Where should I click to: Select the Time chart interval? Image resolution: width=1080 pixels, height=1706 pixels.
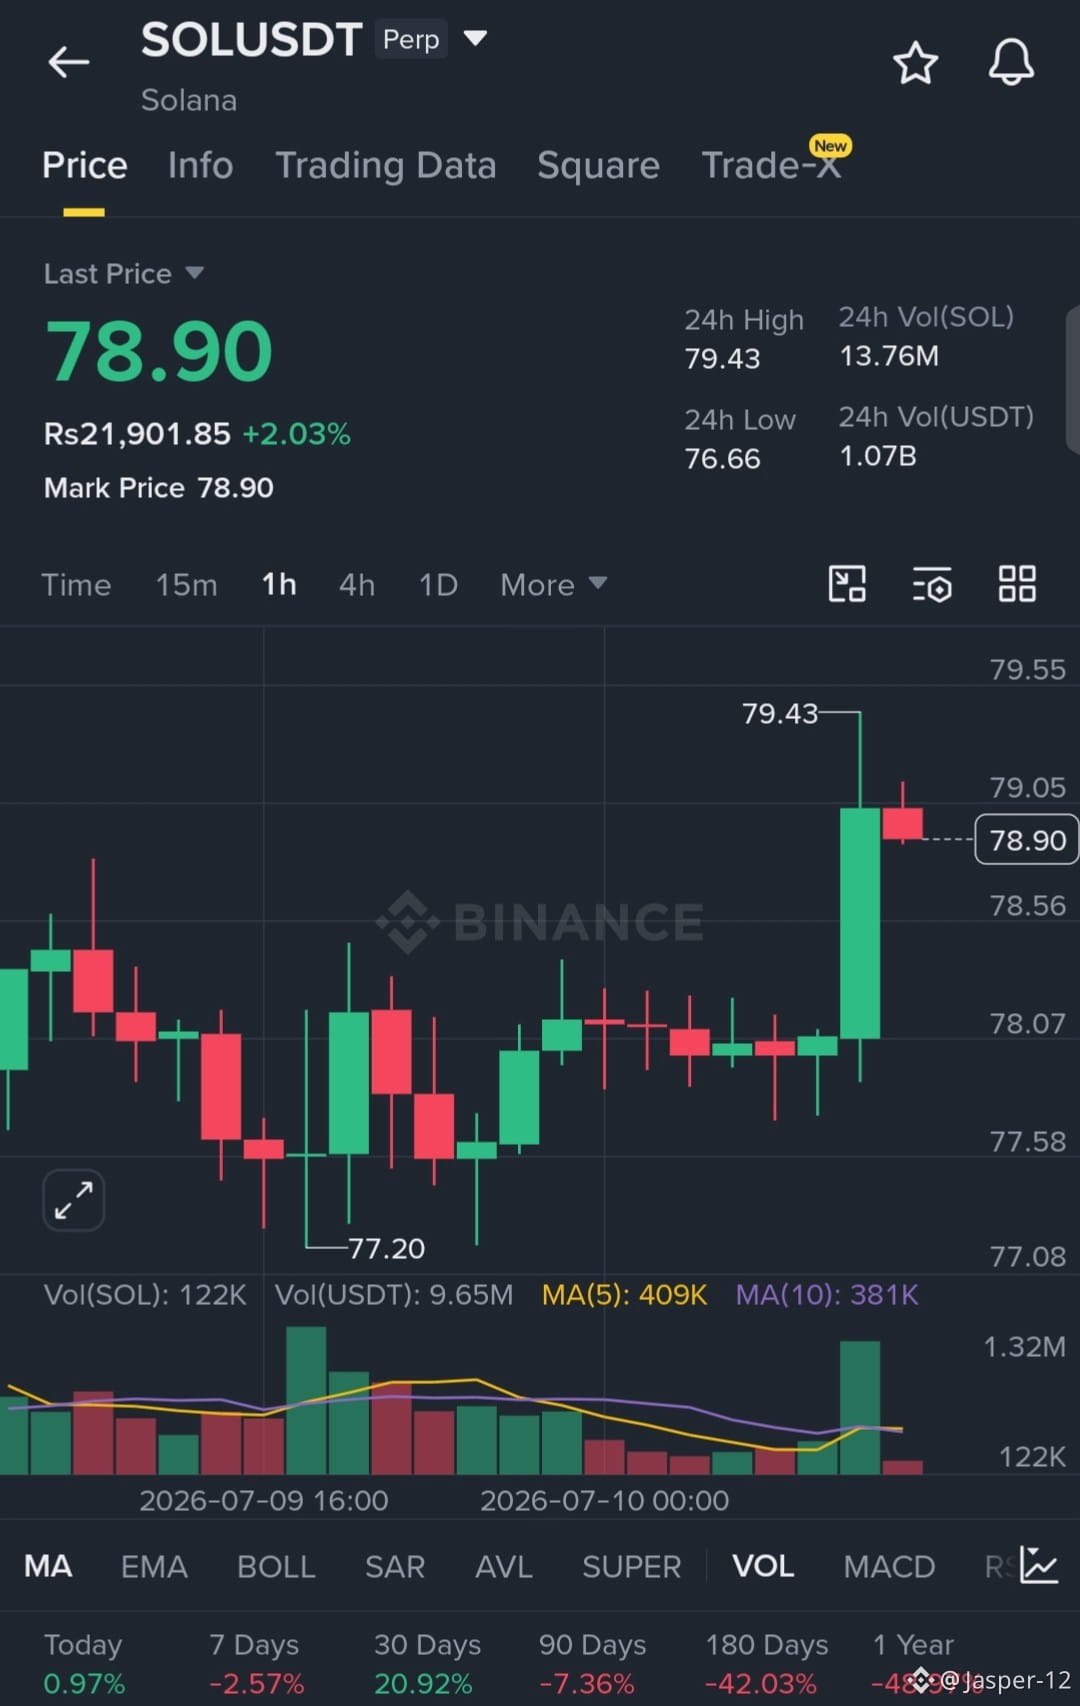76,584
